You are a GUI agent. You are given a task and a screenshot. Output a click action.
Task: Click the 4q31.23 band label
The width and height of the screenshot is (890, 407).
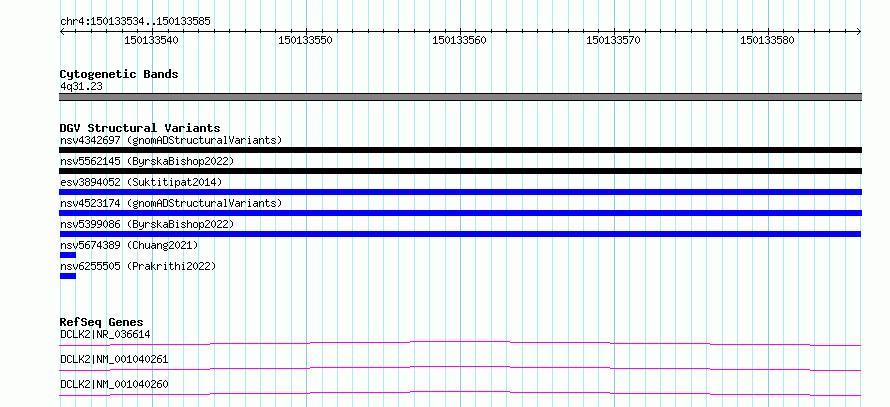point(81,87)
